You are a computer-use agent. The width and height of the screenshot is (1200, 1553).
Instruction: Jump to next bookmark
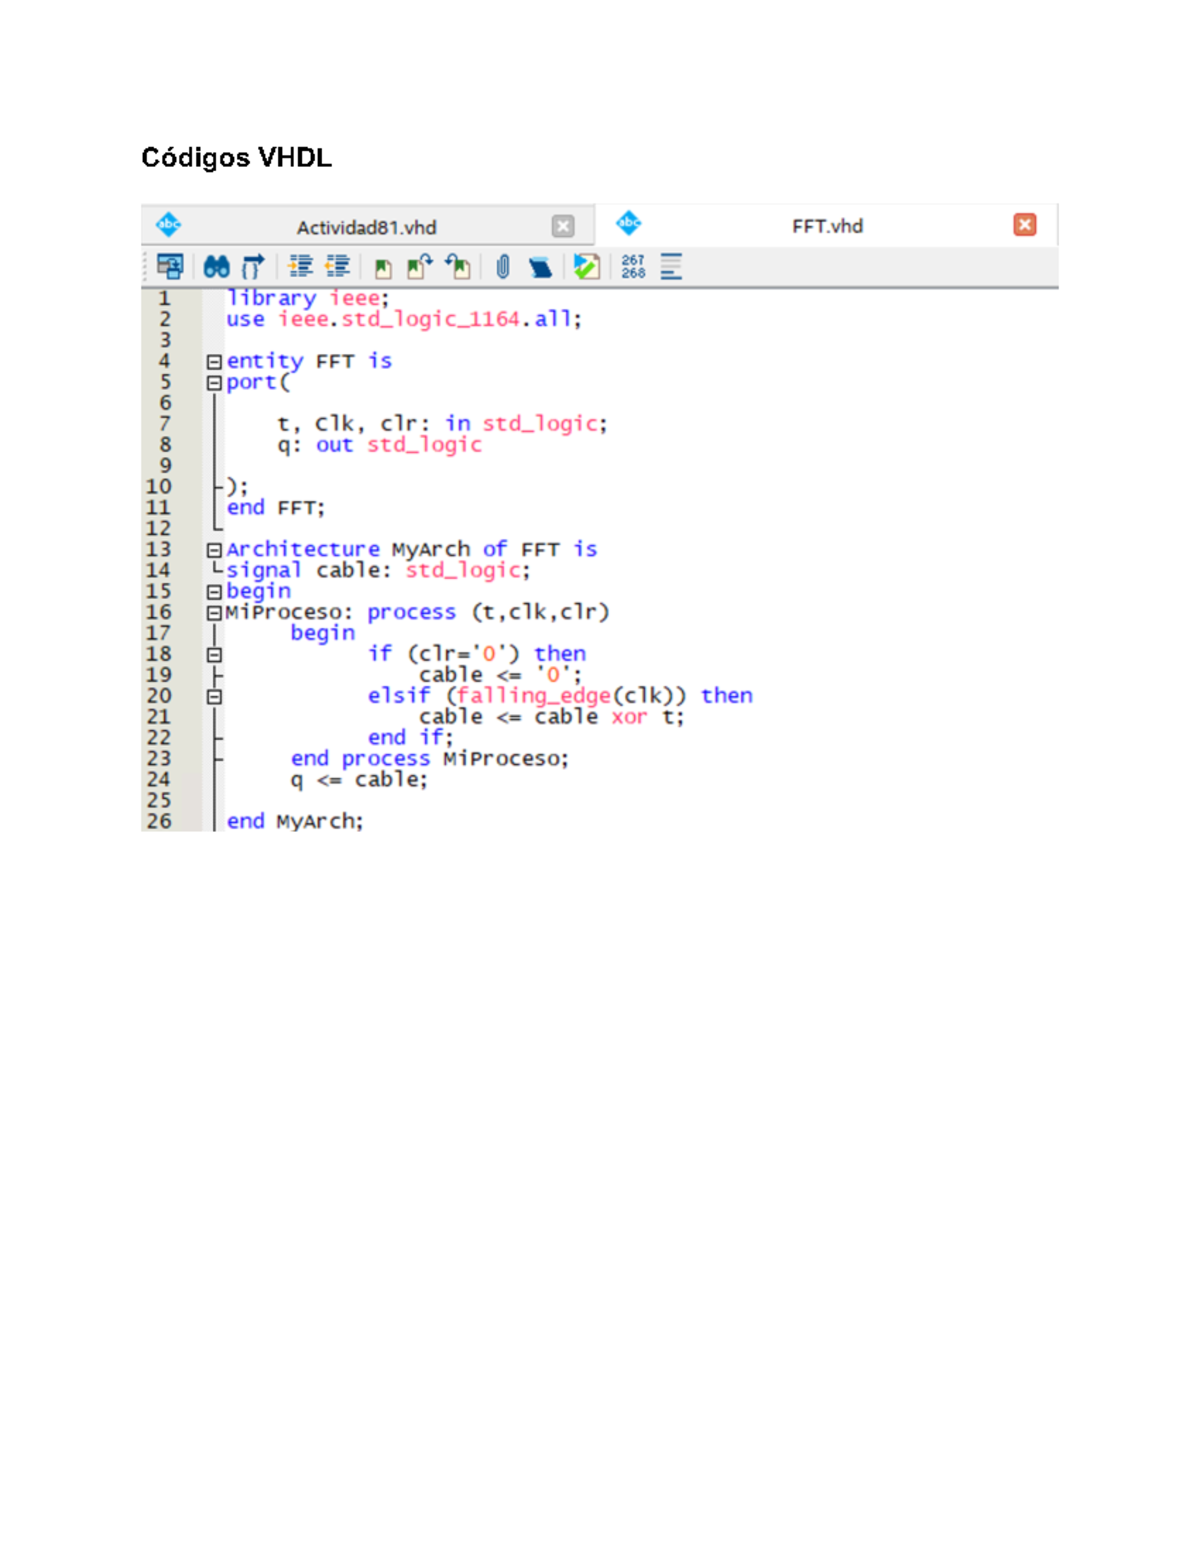[418, 267]
